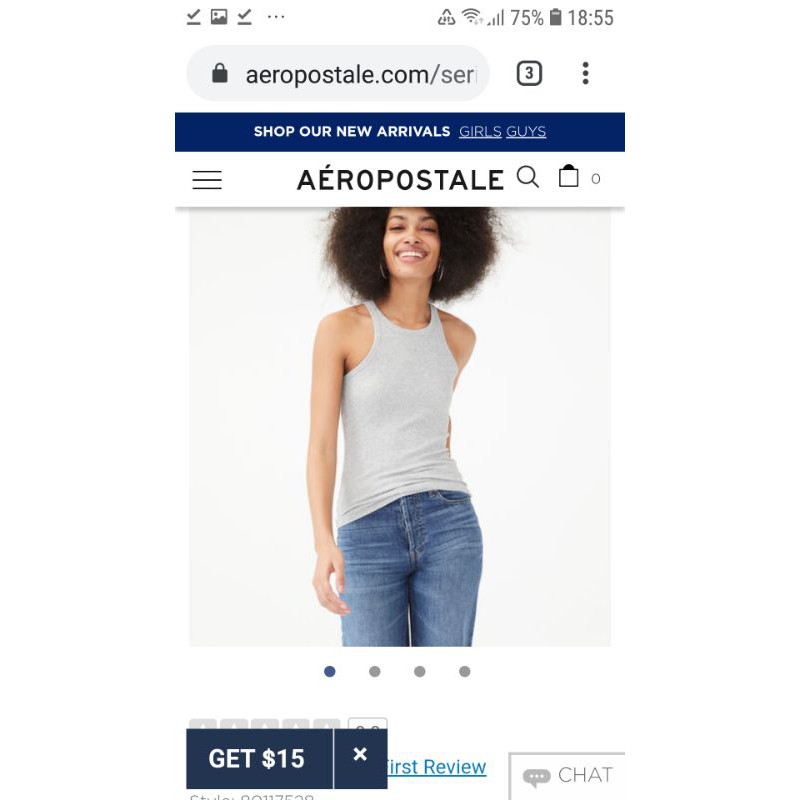The width and height of the screenshot is (800, 800).
Task: Click the AÉROPOSTALE logo
Action: pos(401,180)
